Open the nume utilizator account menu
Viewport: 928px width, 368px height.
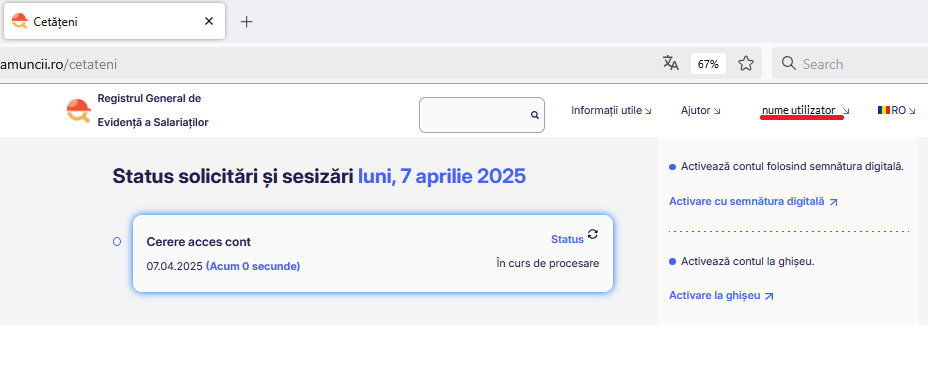(805, 110)
